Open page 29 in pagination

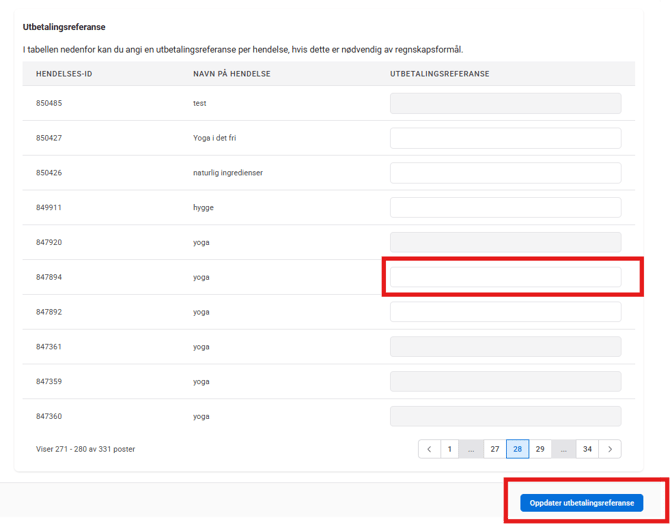540,449
